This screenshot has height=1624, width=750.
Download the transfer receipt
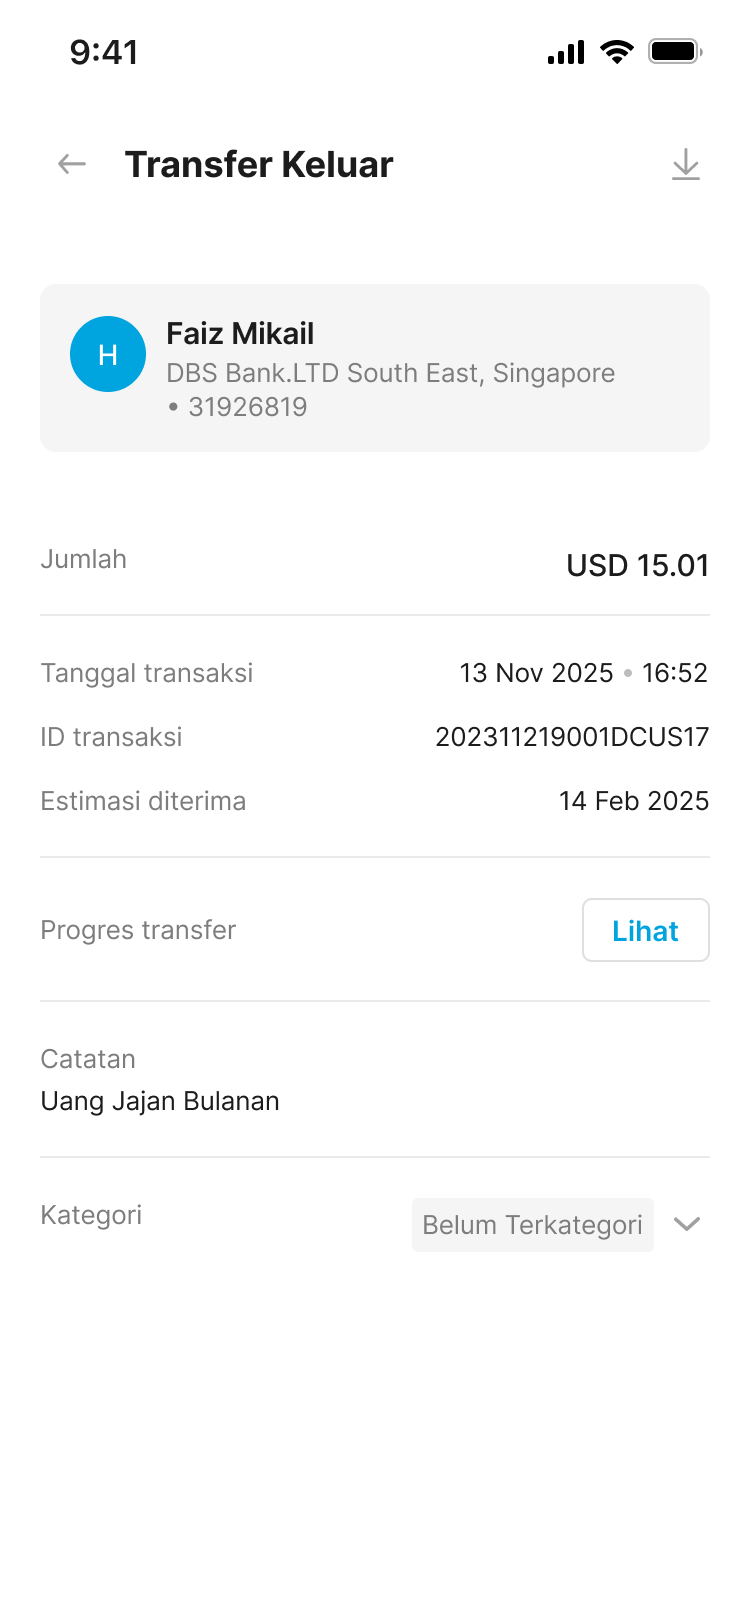click(x=685, y=165)
